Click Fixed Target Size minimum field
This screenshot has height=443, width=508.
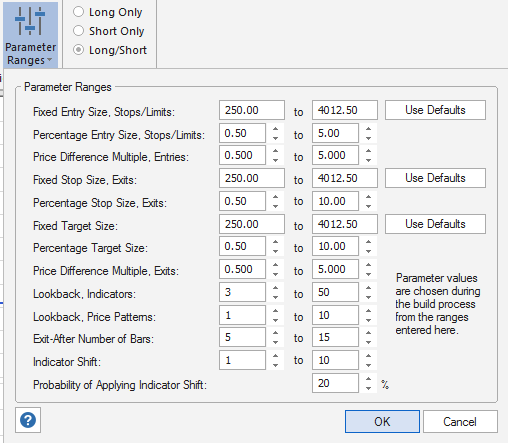[x=252, y=224]
